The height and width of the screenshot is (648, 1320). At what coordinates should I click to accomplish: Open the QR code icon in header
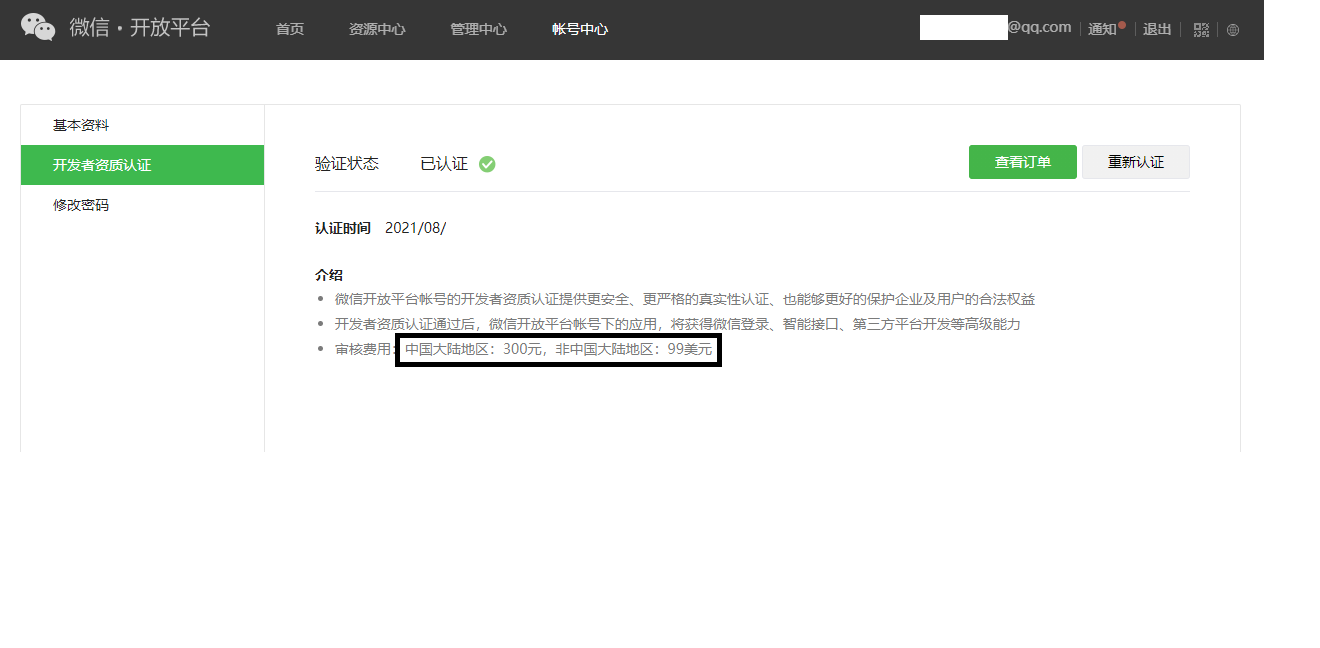pos(1201,30)
